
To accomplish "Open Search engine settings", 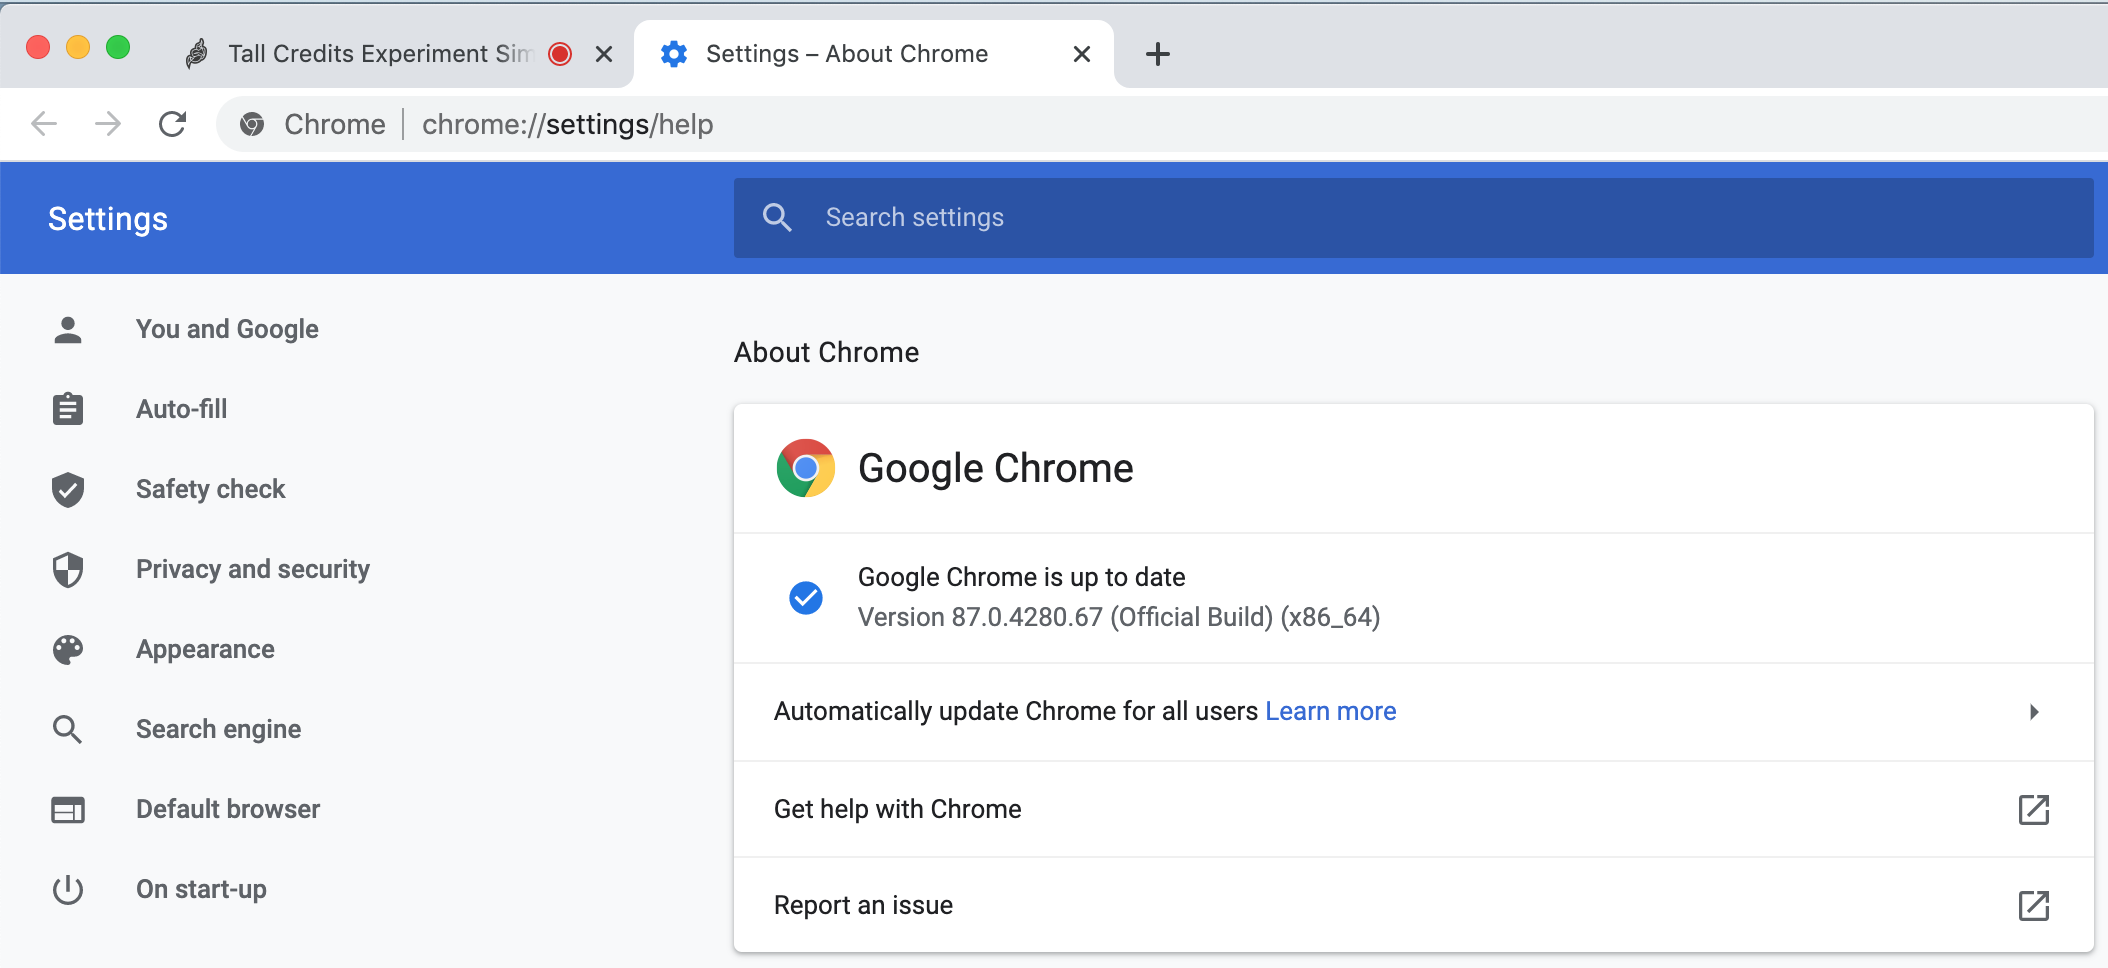I will pyautogui.click(x=219, y=729).
